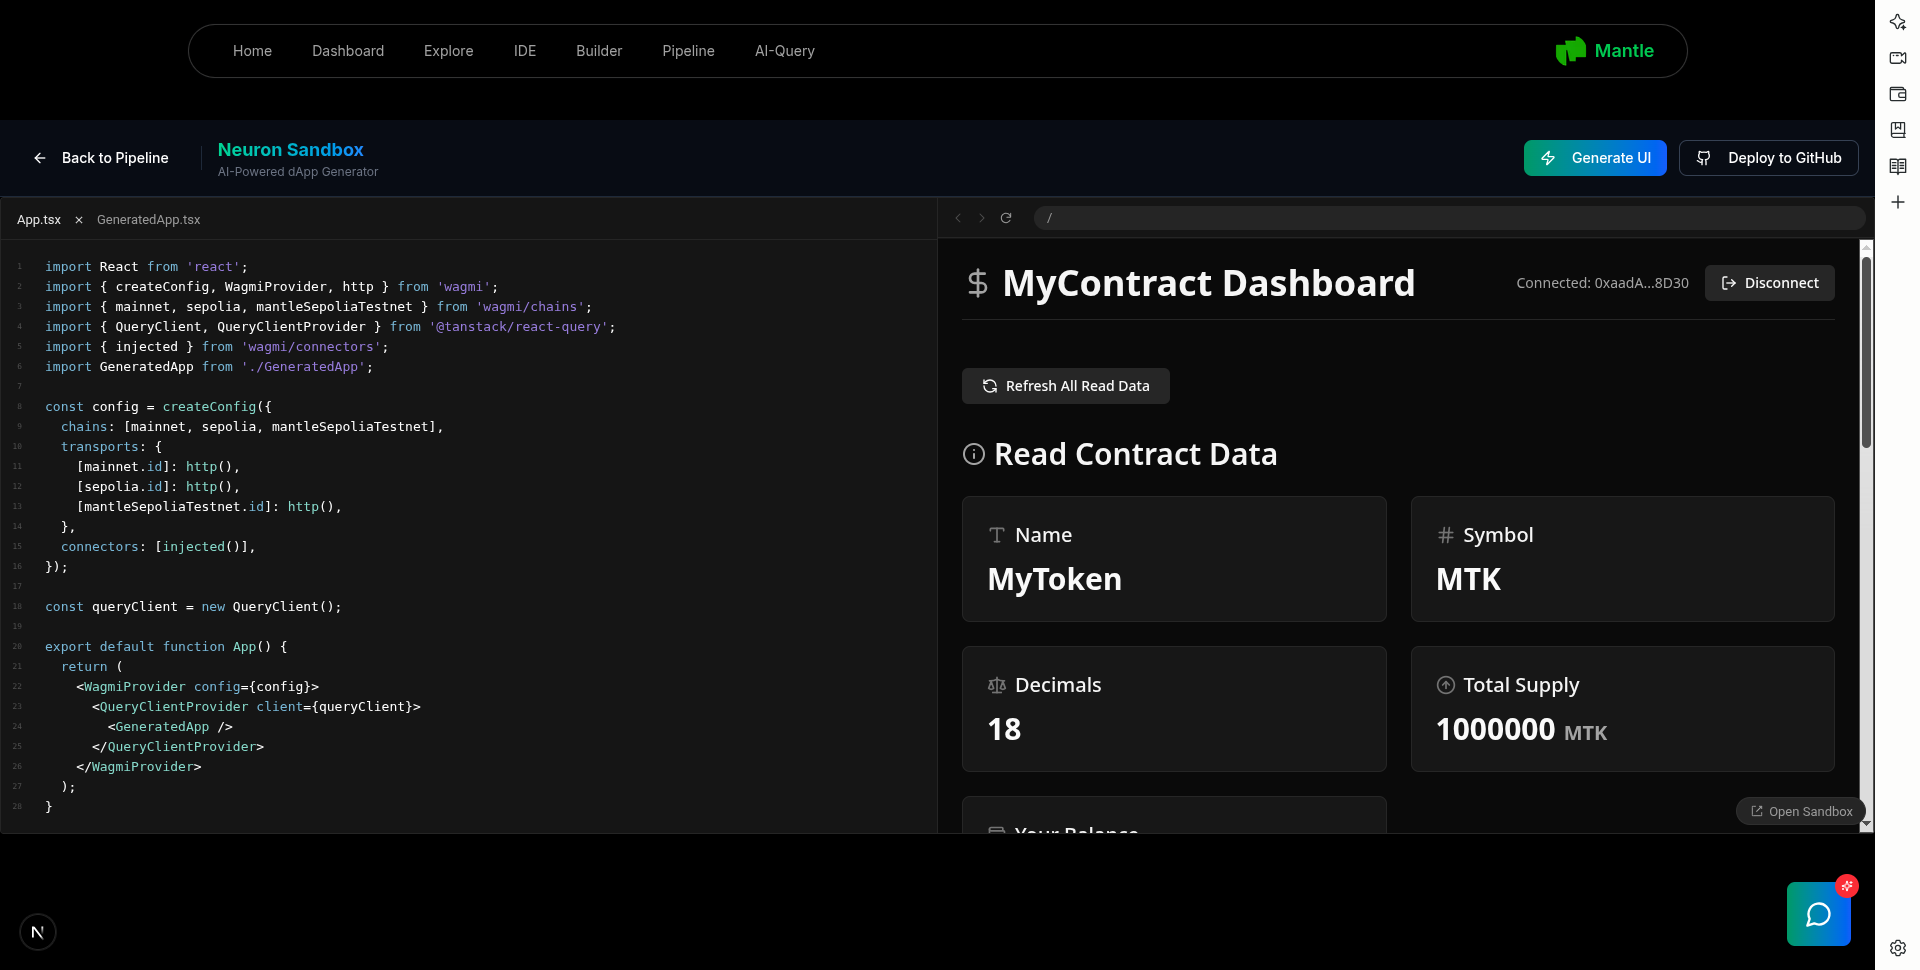This screenshot has width=1920, height=970.
Task: Click the preview forward navigation arrow
Action: (982, 218)
